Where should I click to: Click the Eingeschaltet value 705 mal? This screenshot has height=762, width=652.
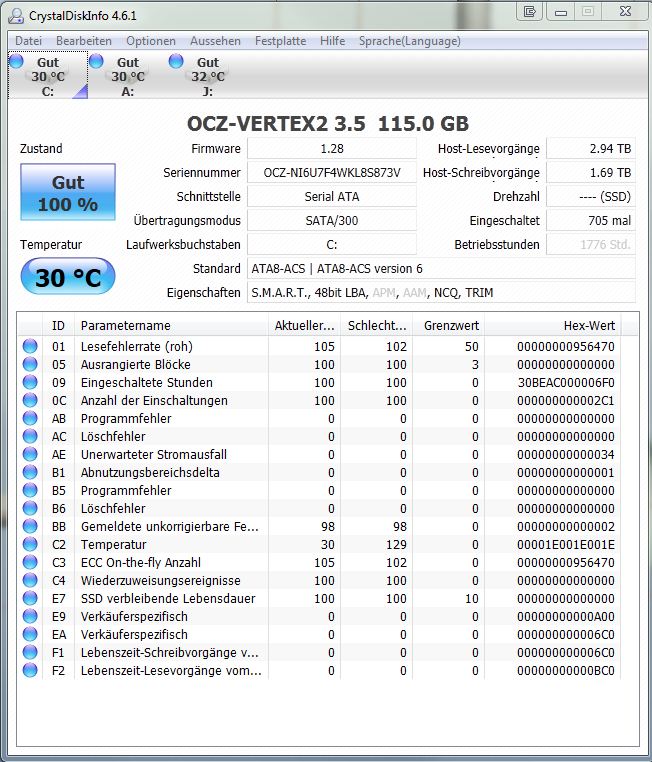tap(591, 221)
